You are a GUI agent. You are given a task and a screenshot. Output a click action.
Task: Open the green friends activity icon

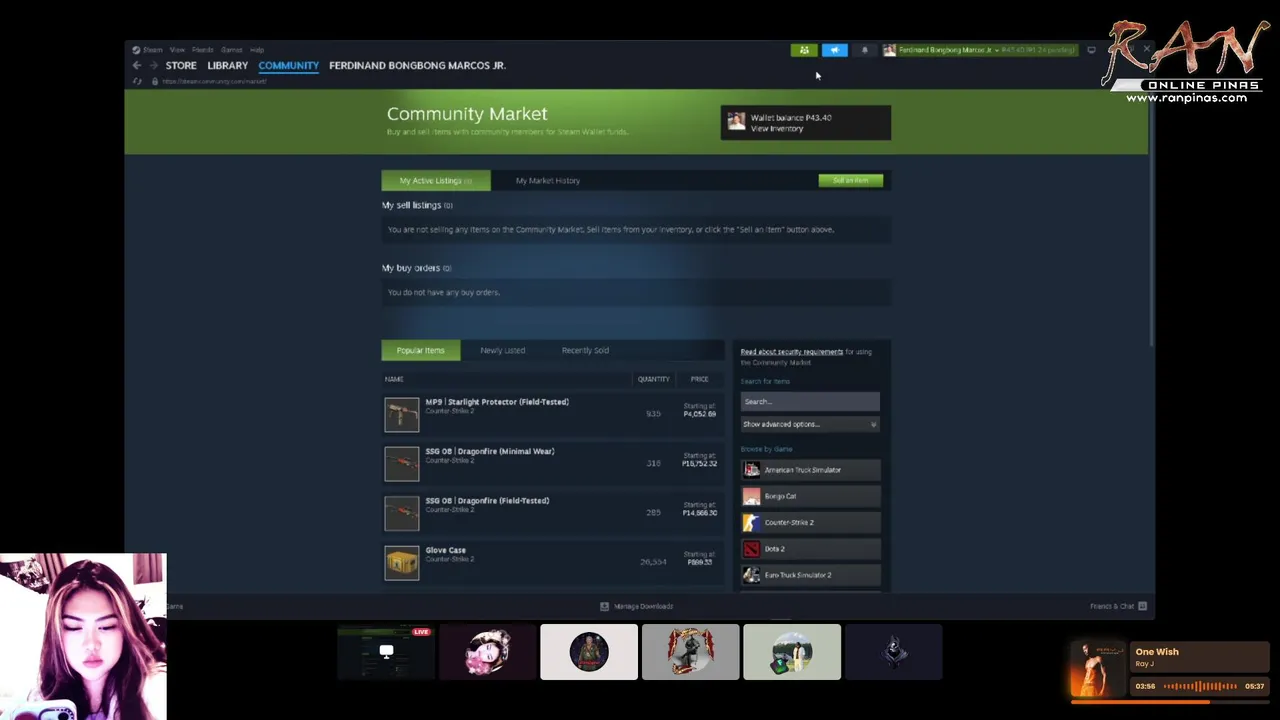(x=804, y=50)
